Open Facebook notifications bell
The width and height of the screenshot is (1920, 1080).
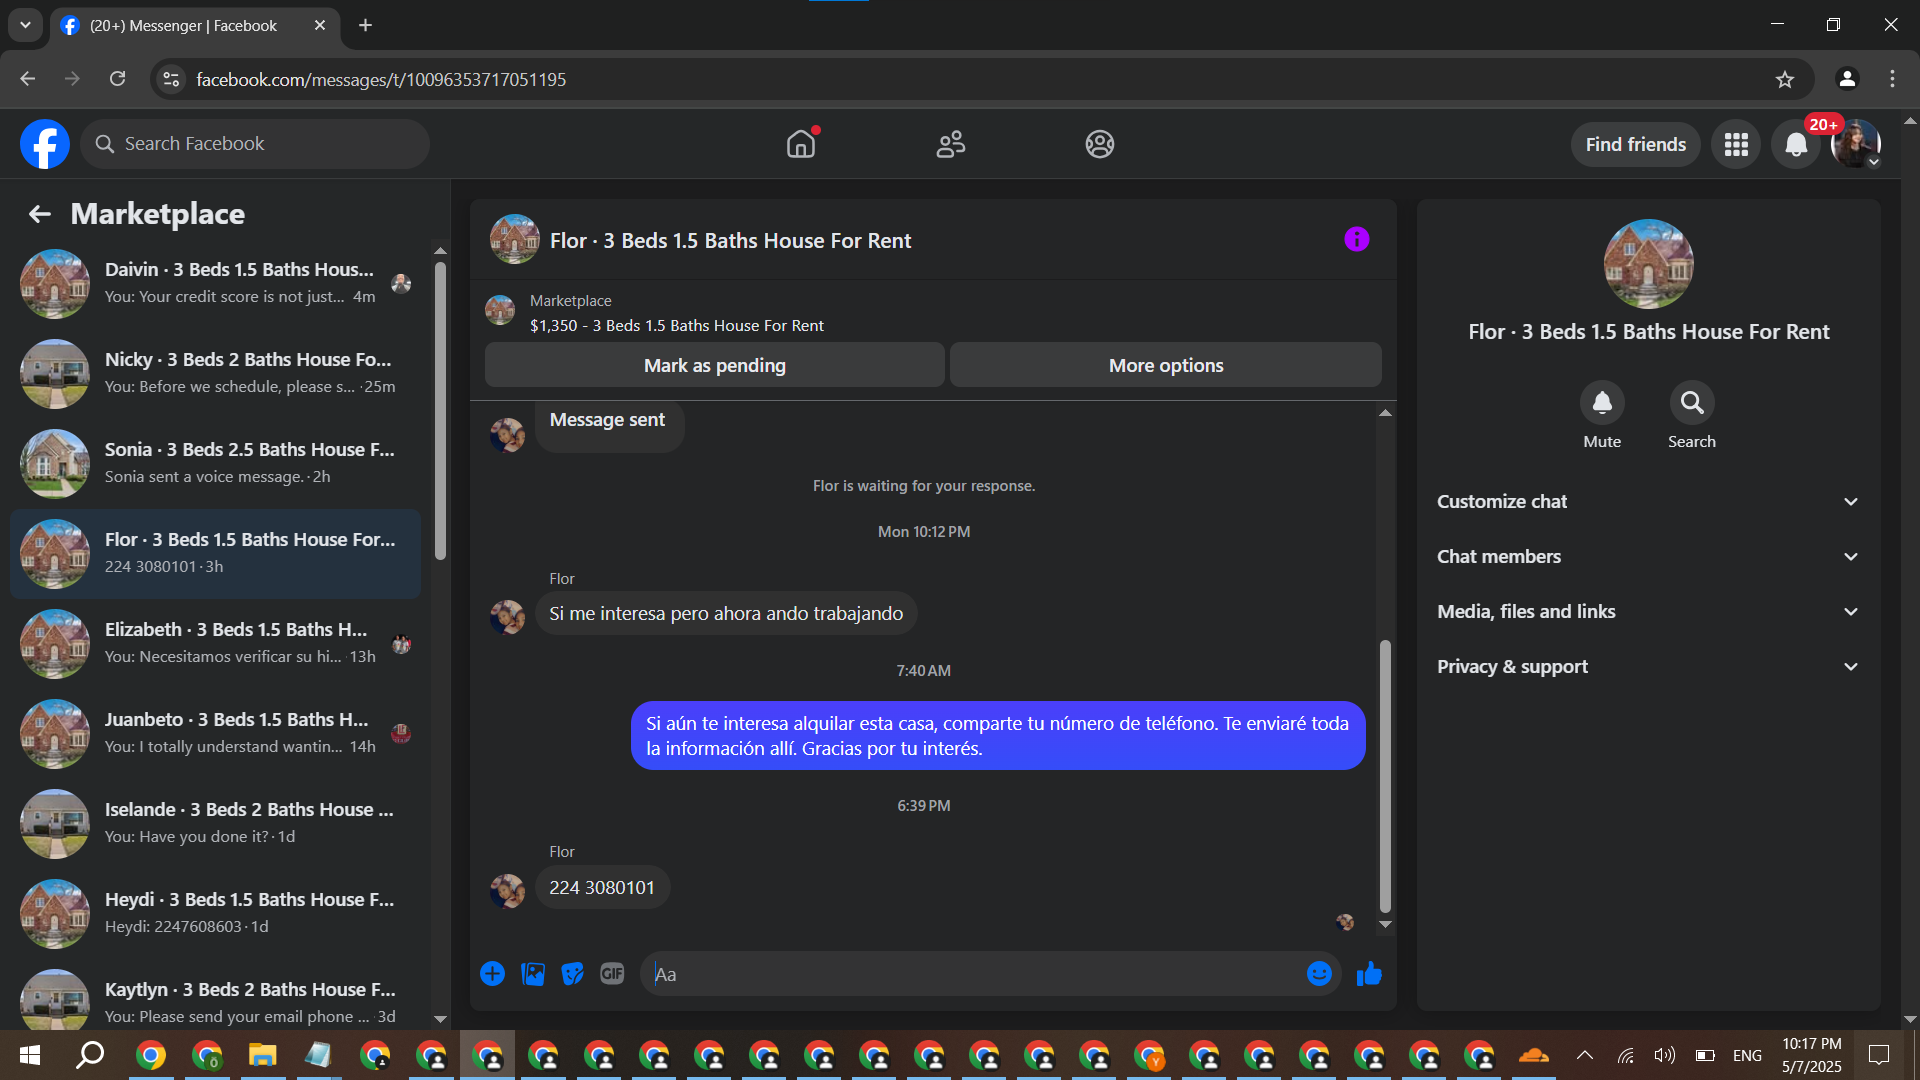click(1796, 145)
